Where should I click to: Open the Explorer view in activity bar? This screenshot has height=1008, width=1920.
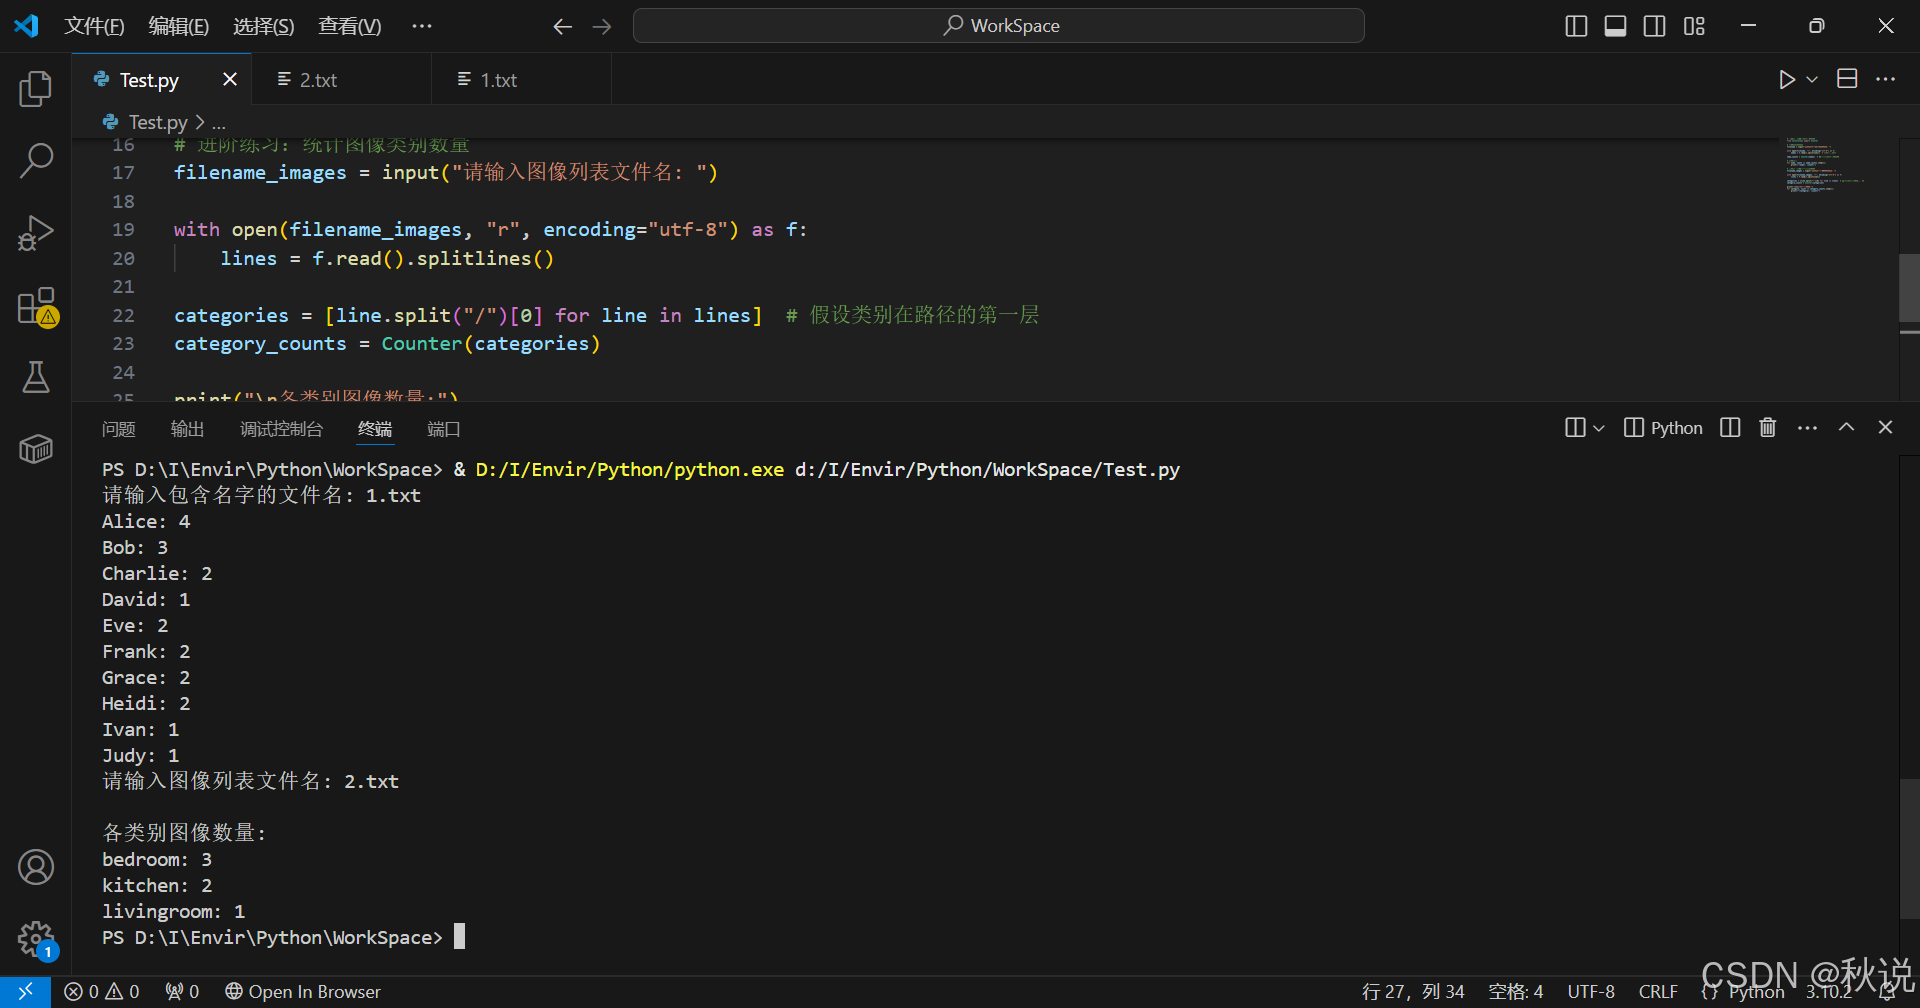coord(36,88)
